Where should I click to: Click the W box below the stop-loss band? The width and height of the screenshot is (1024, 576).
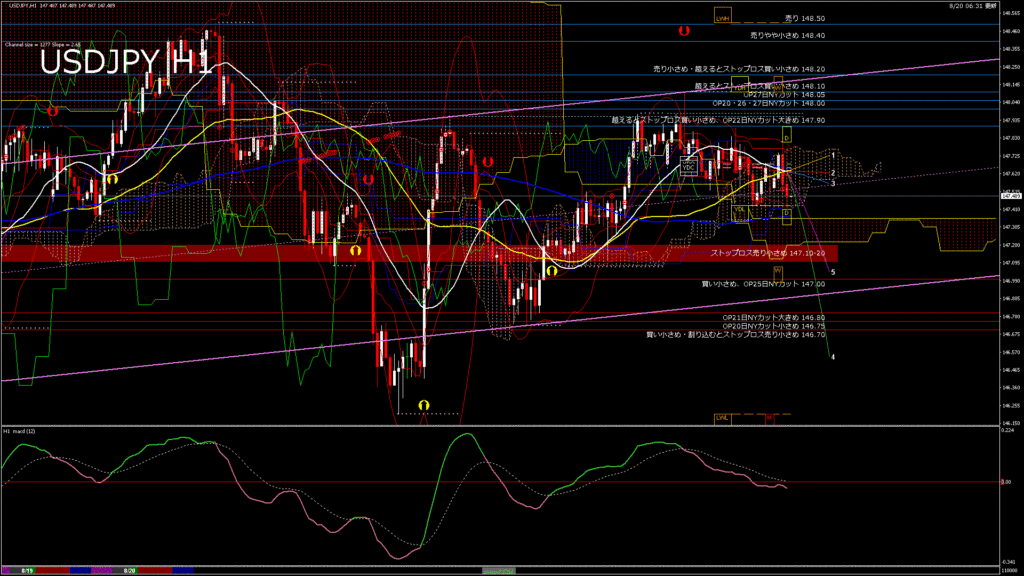coord(777,271)
